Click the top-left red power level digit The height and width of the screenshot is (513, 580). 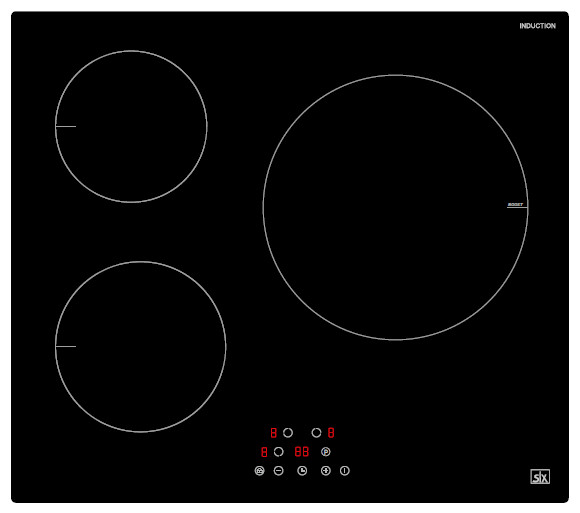(273, 432)
